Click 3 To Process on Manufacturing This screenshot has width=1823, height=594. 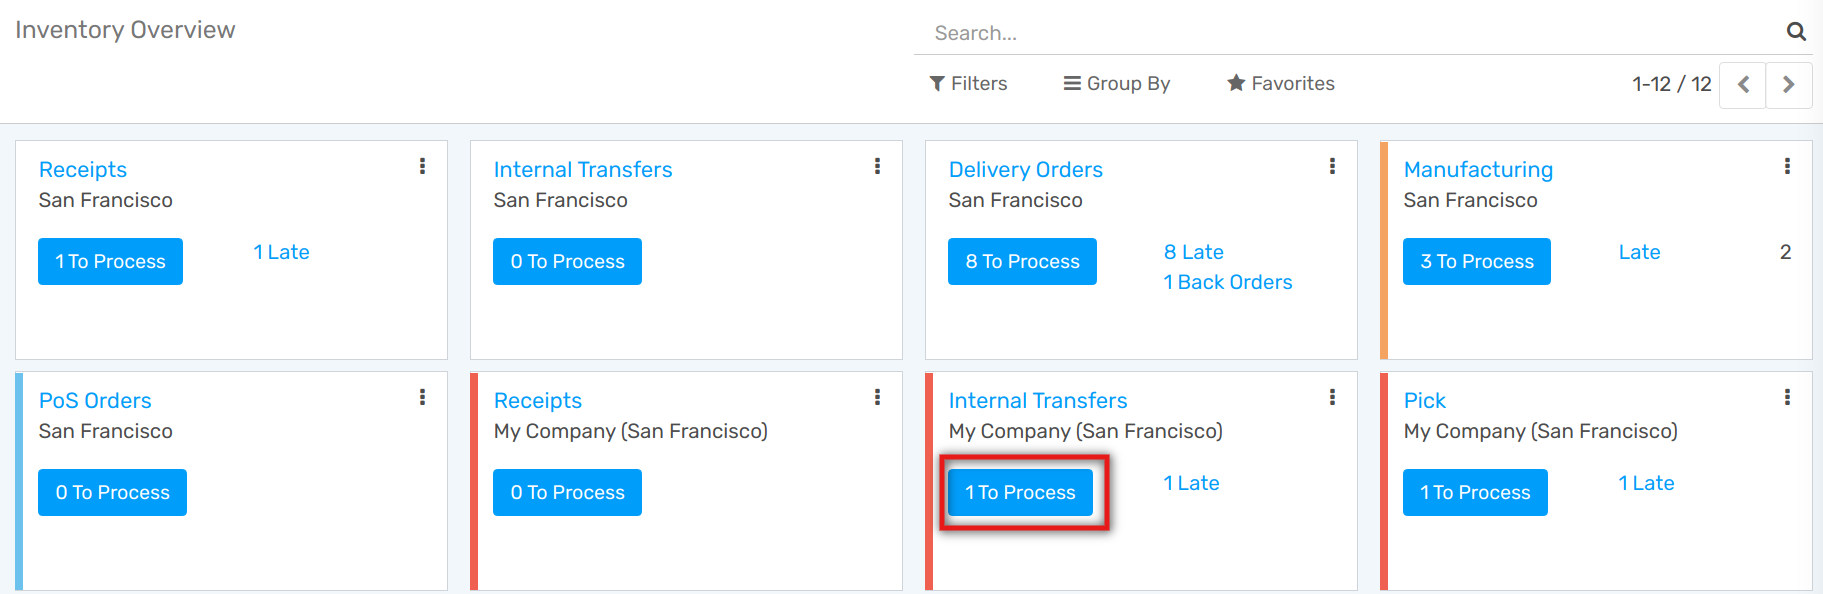click(1476, 261)
